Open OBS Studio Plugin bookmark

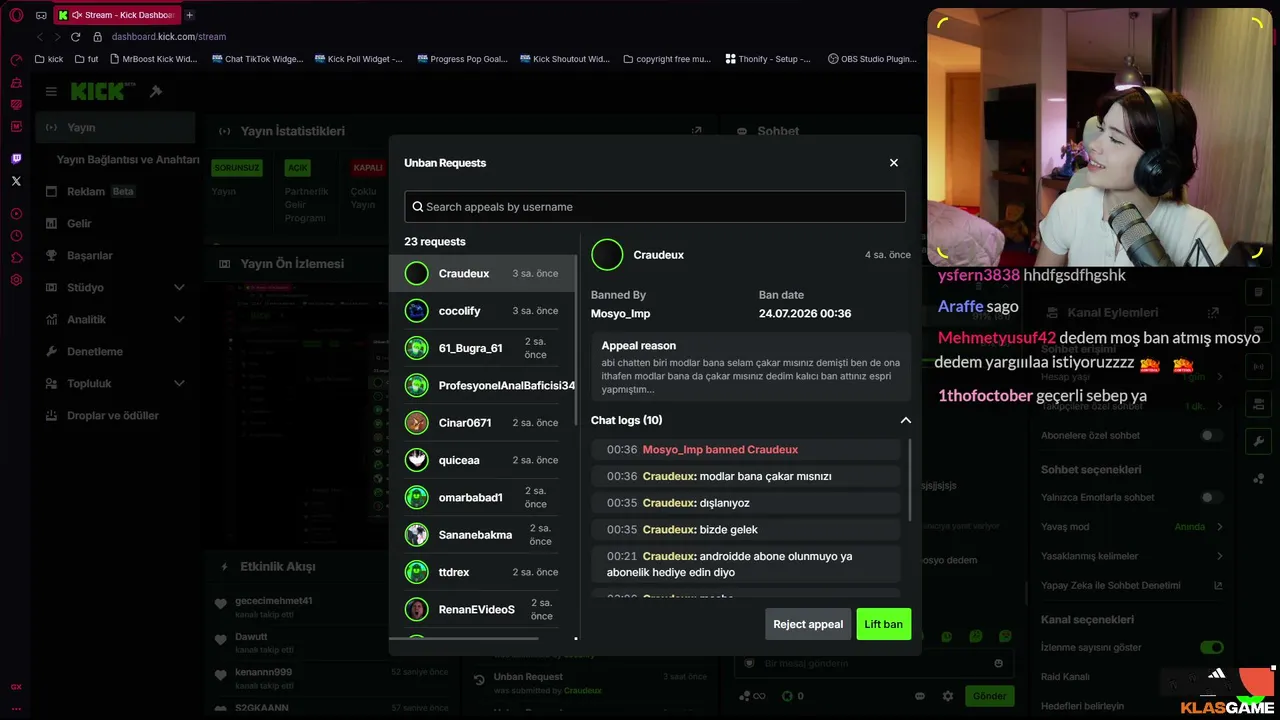[872, 59]
